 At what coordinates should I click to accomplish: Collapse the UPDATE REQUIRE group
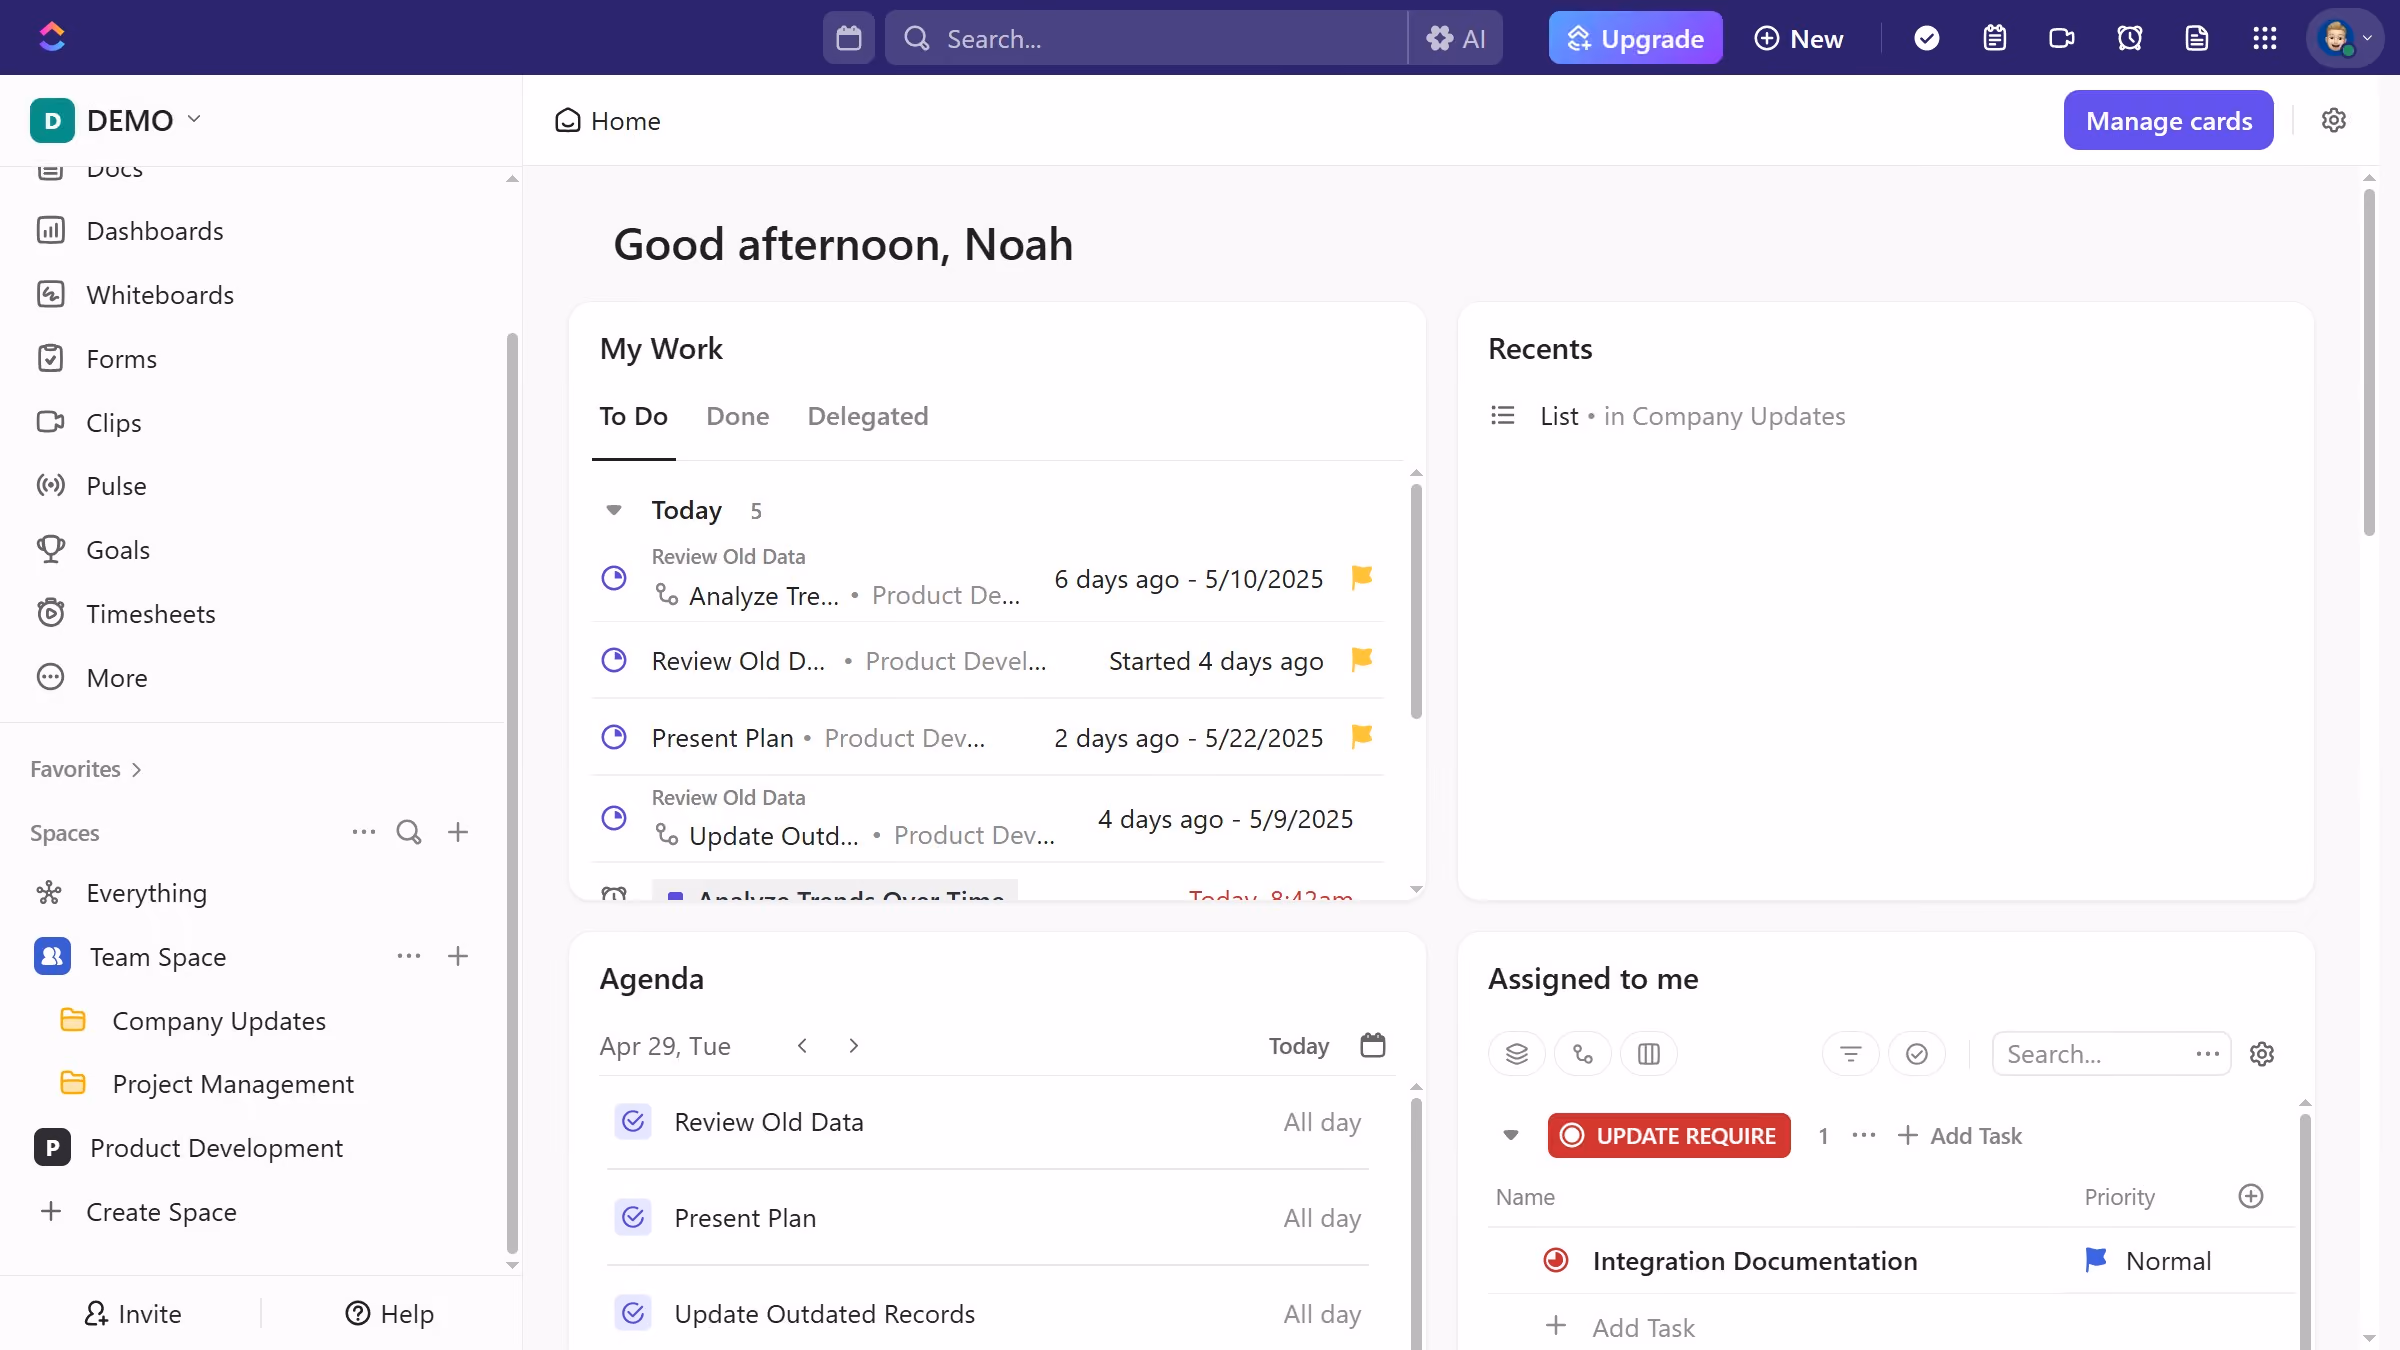(x=1511, y=1135)
